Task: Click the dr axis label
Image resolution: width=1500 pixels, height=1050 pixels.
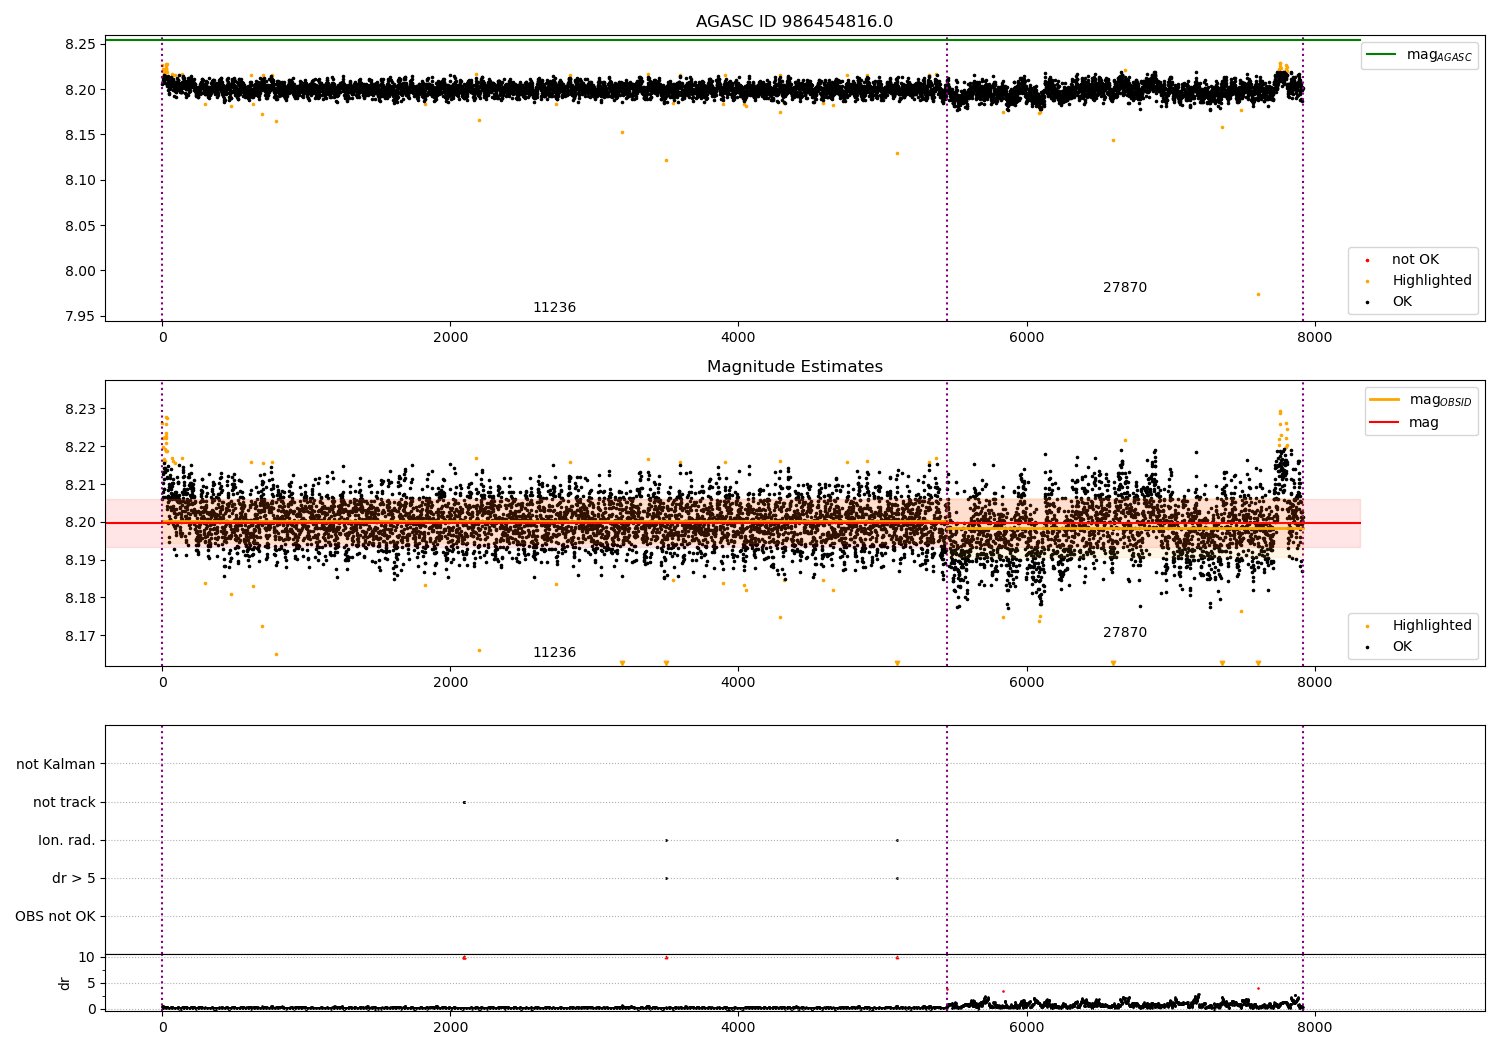Action: [65, 983]
